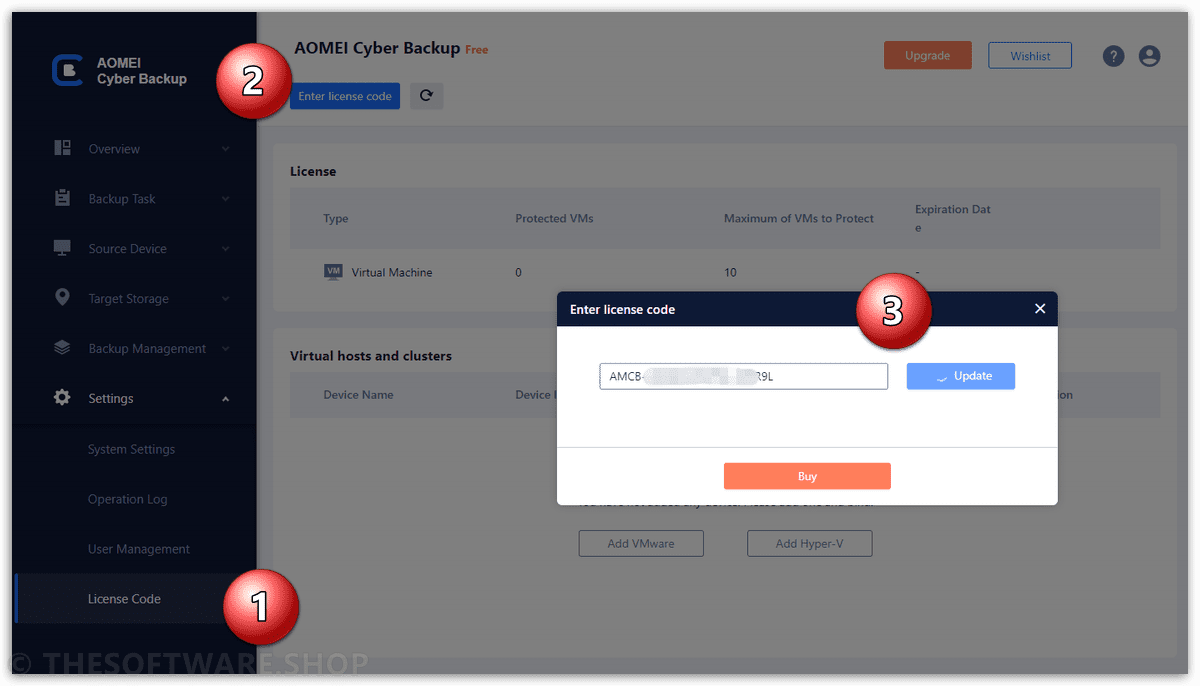Image resolution: width=1200 pixels, height=686 pixels.
Task: Expand the Source Device chevron
Action: (225, 249)
